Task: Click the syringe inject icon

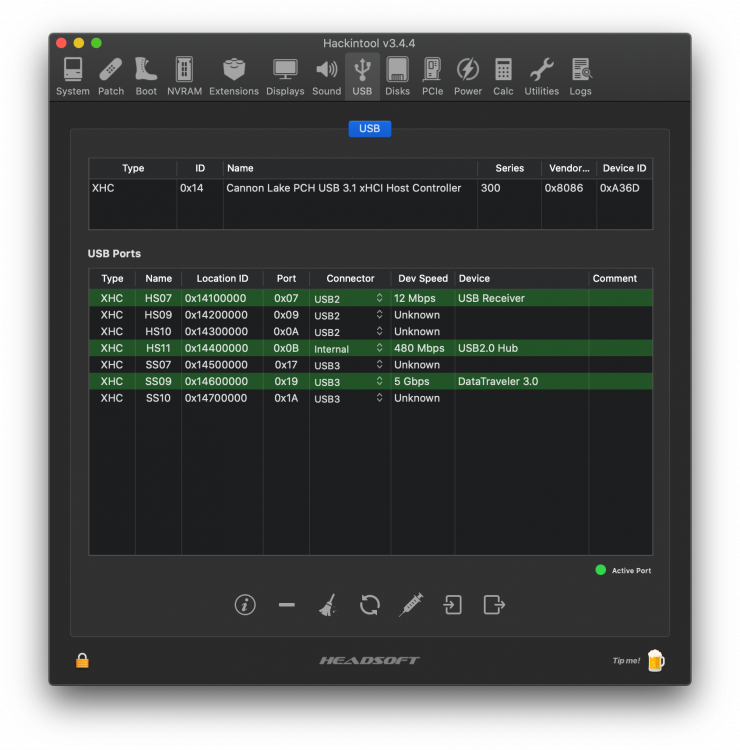Action: pyautogui.click(x=411, y=605)
